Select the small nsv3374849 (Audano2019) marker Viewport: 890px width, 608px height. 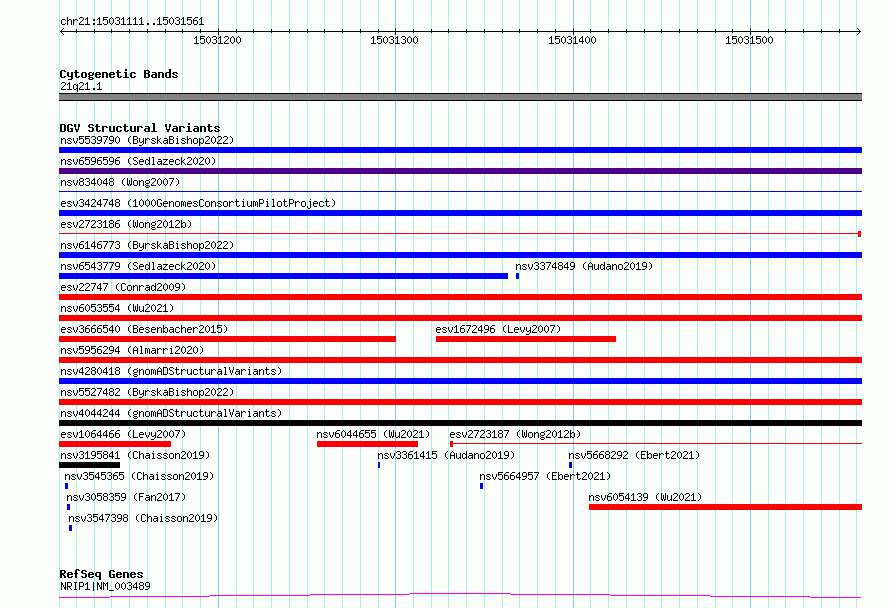(x=517, y=276)
